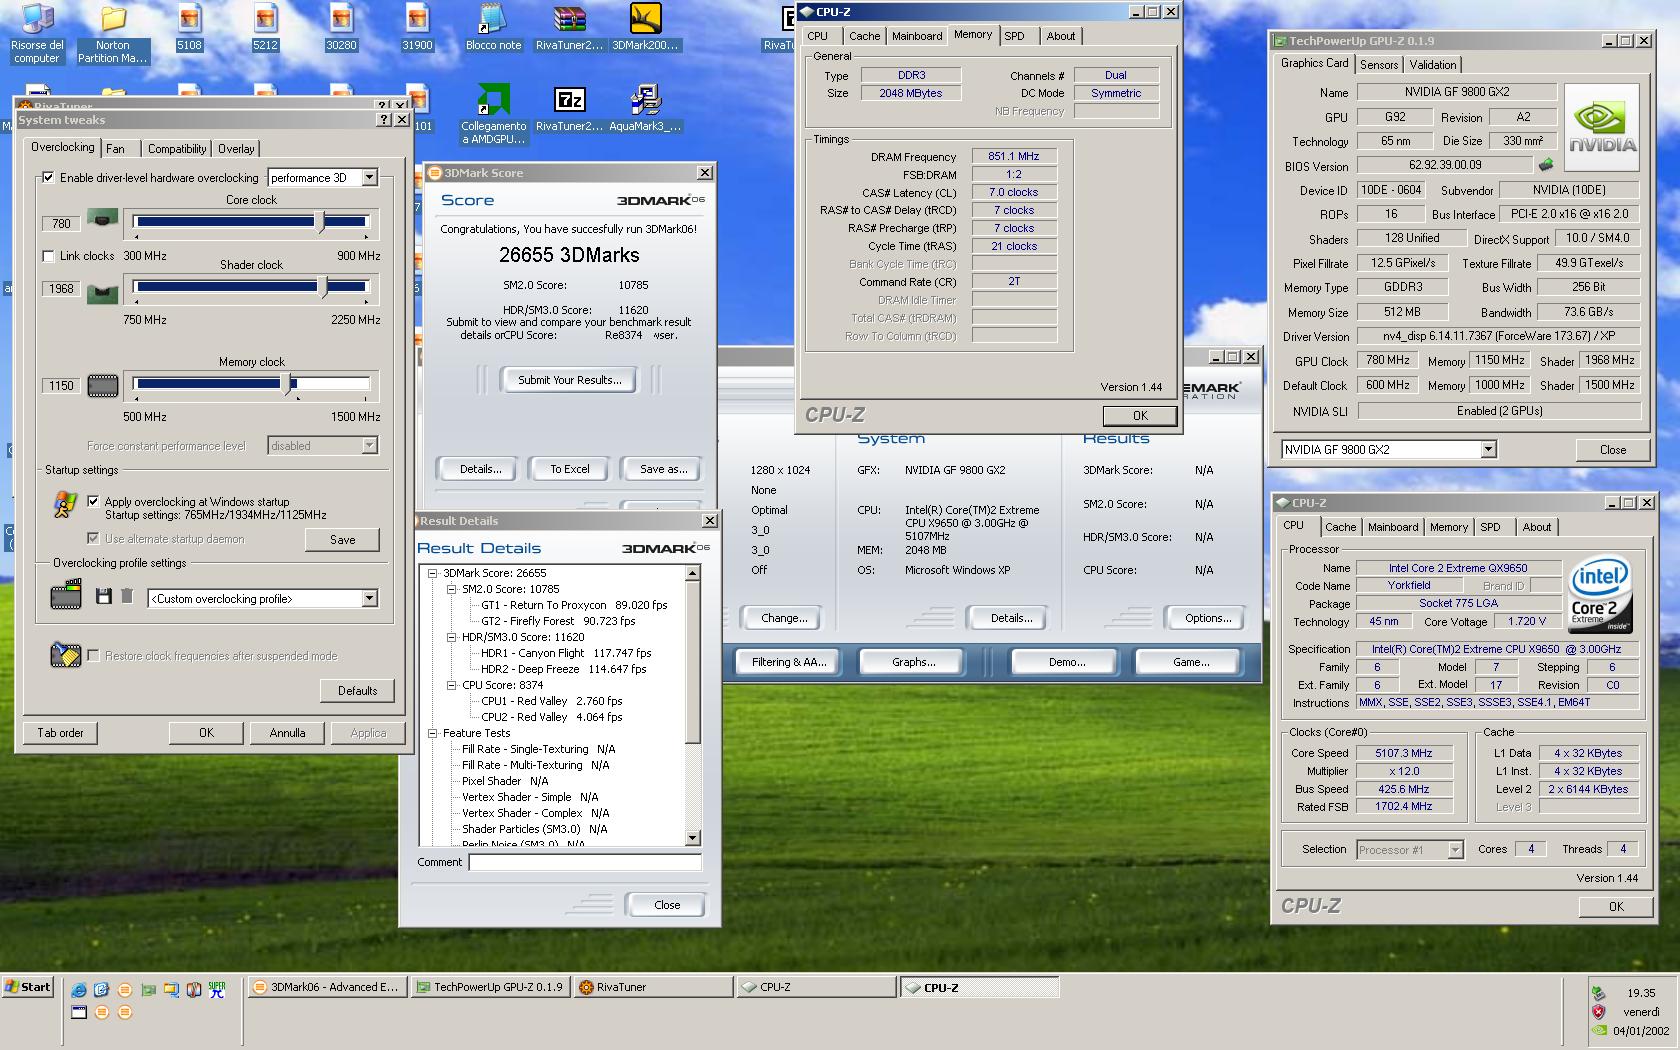Open the 5212 desktop file icon
Viewport: 1680px width, 1050px height.
[x=265, y=27]
